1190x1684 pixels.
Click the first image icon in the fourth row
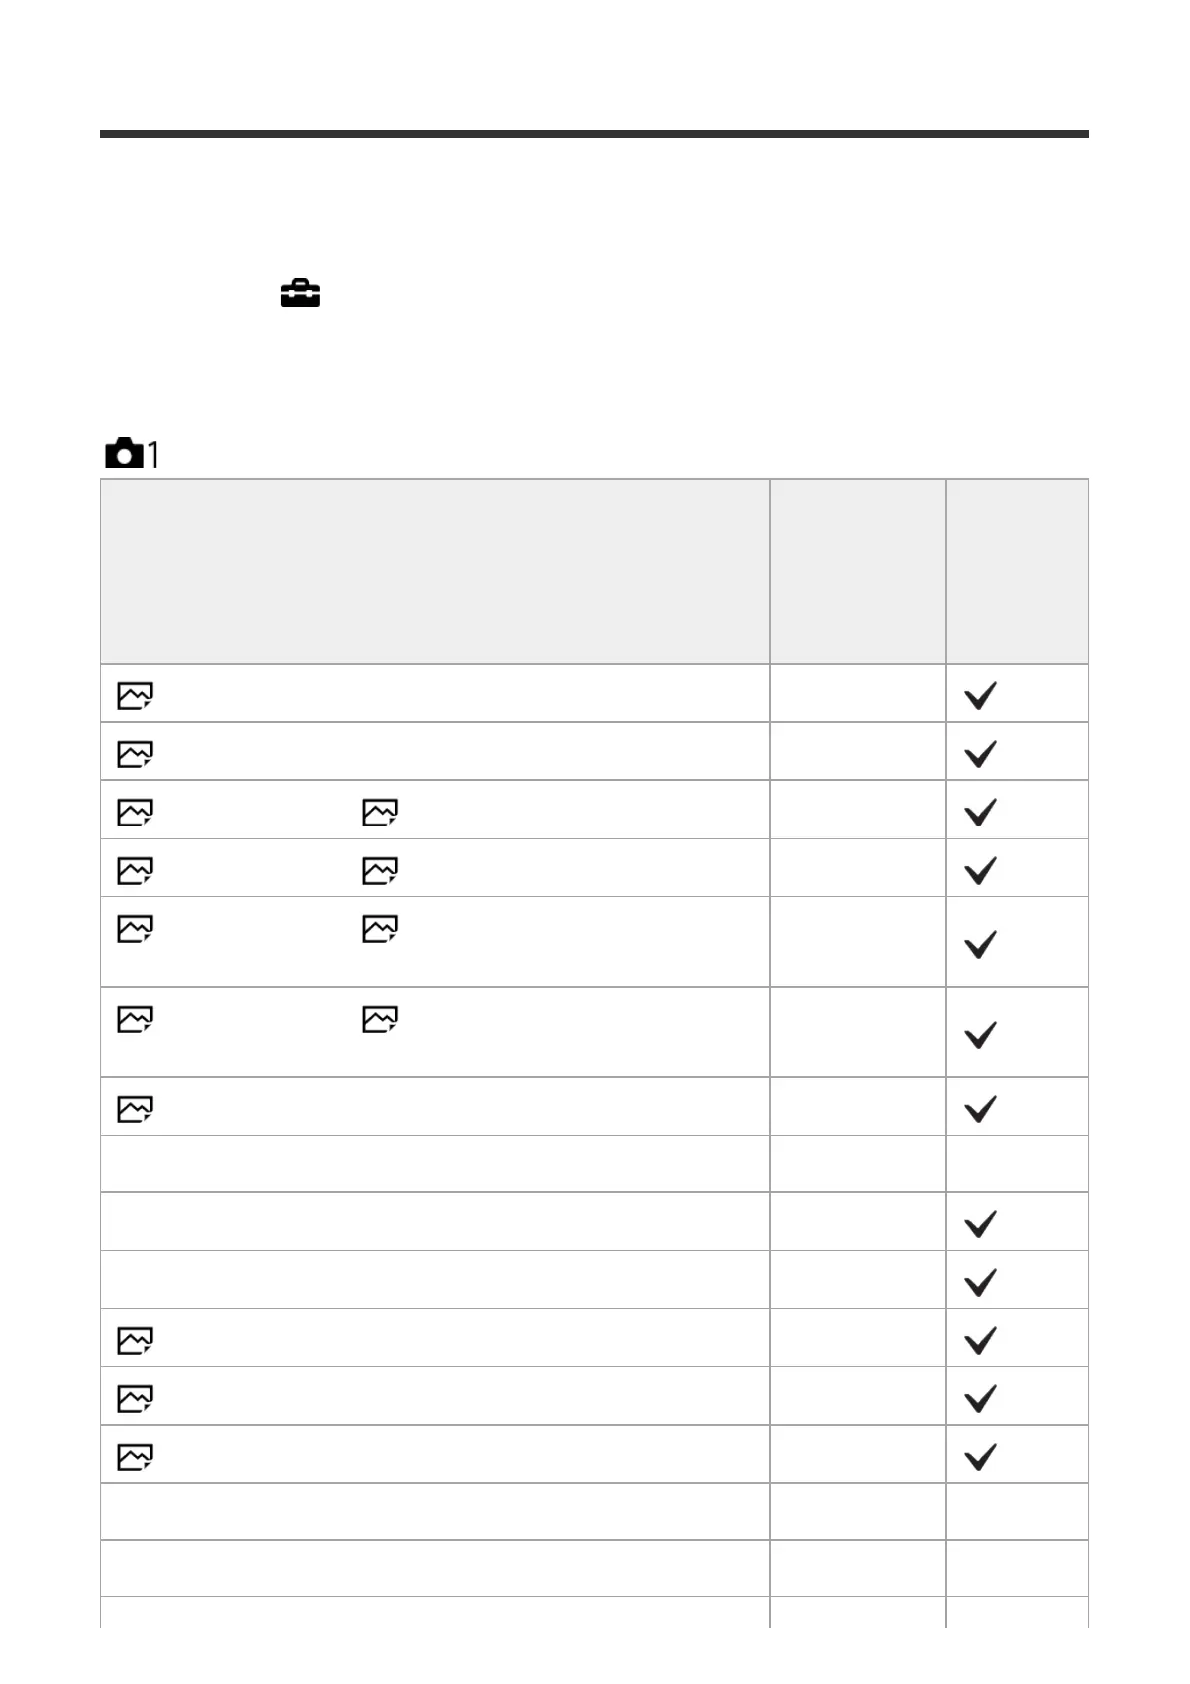135,870
